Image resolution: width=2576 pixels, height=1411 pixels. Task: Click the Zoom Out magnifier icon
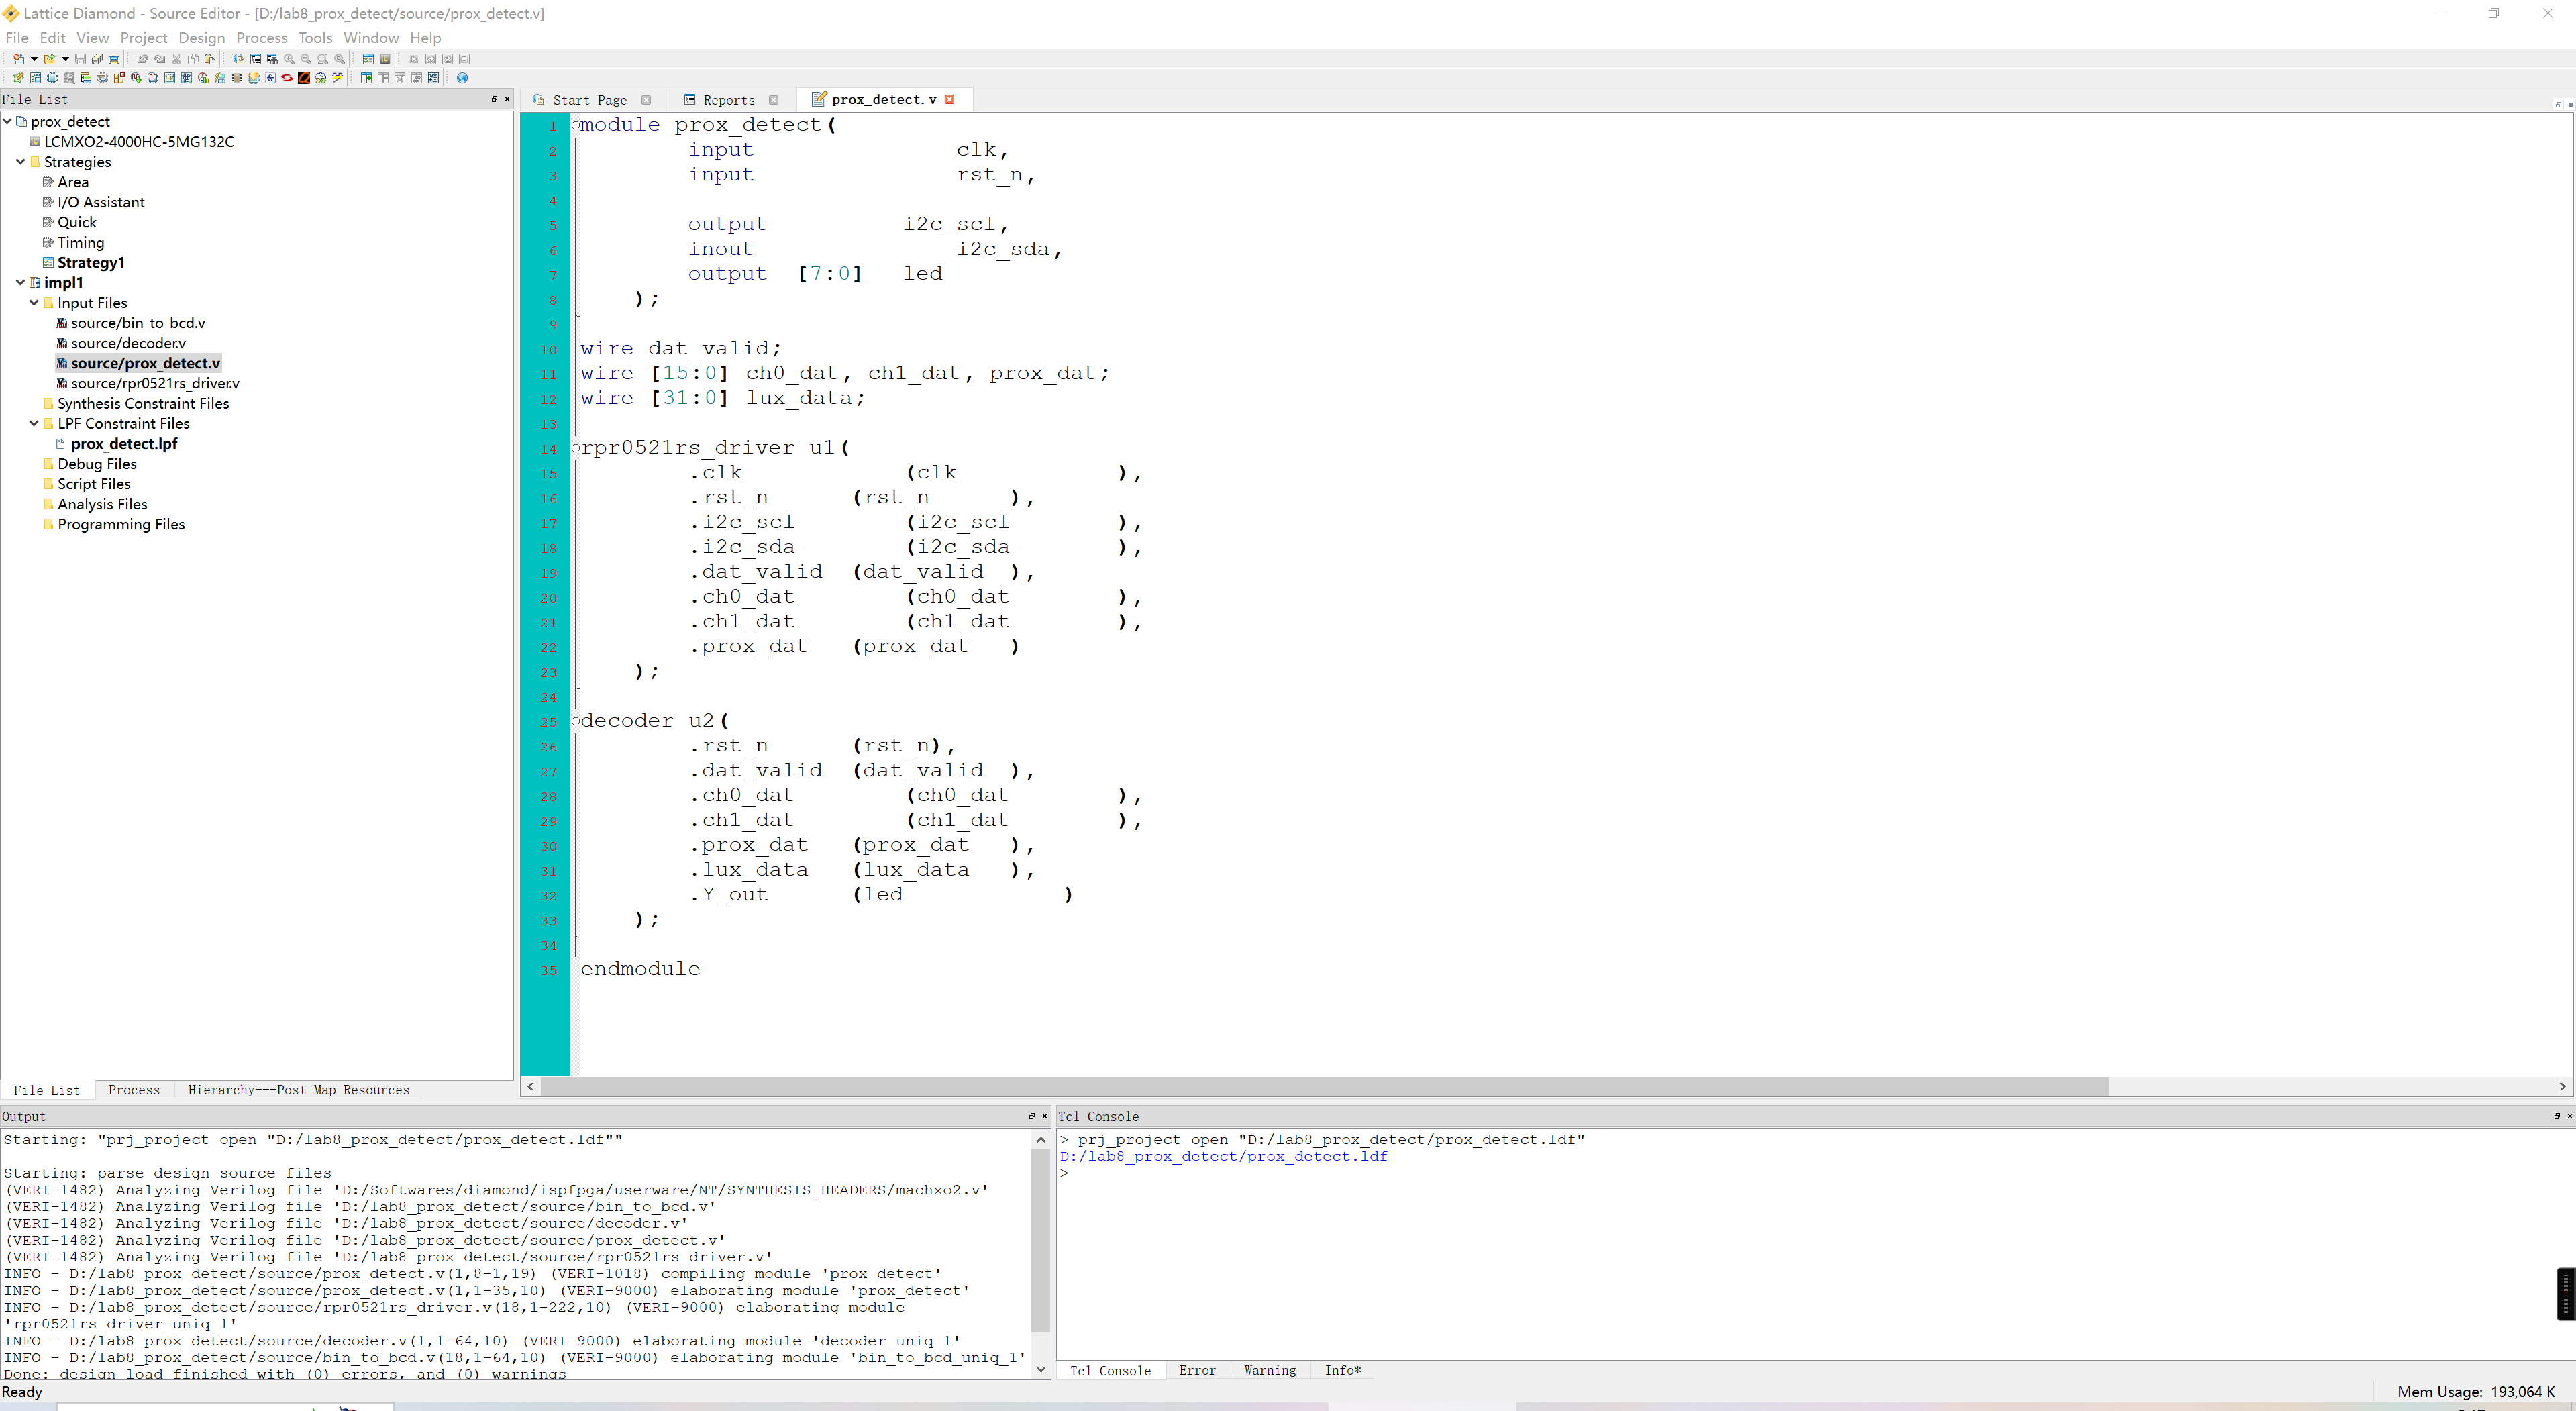point(306,59)
